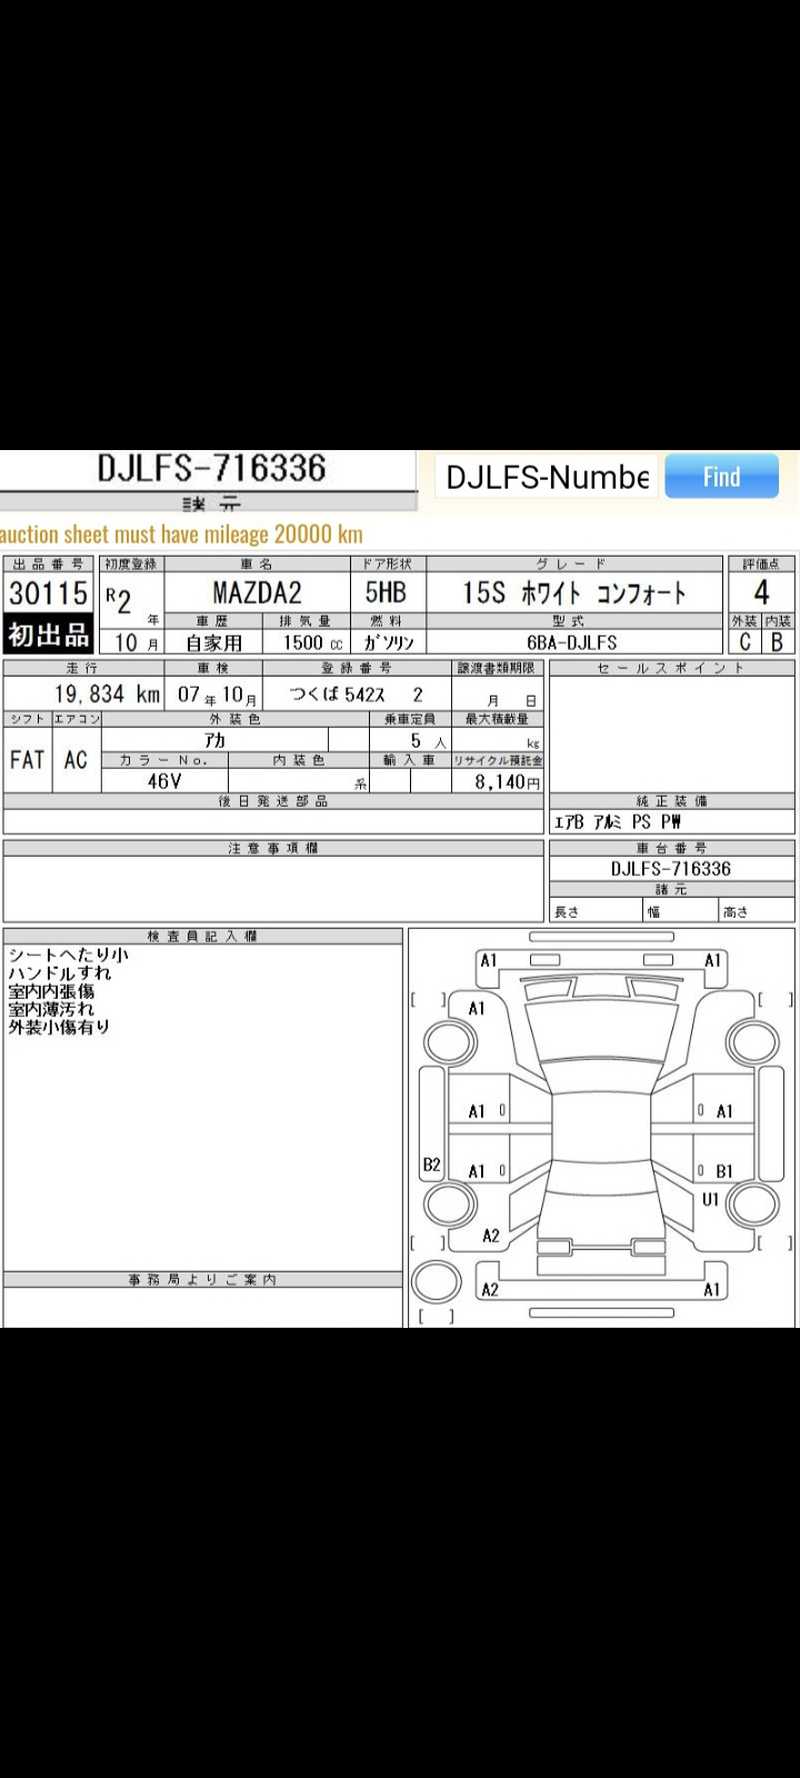The image size is (800, 1778).
Task: Select the car name MAZDA2
Action: click(257, 593)
